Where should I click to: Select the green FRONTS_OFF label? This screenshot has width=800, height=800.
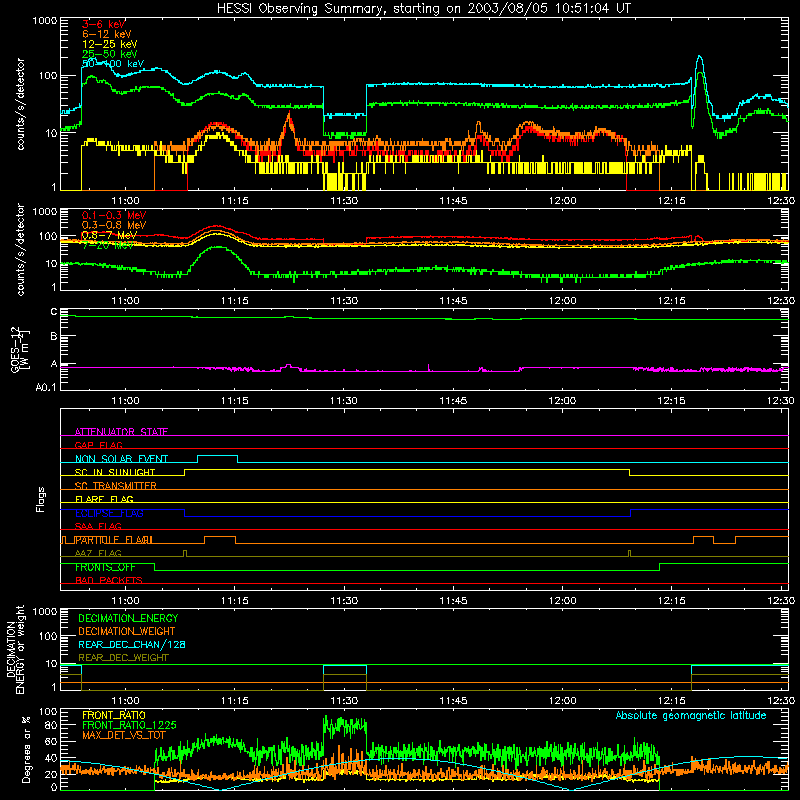click(x=105, y=567)
